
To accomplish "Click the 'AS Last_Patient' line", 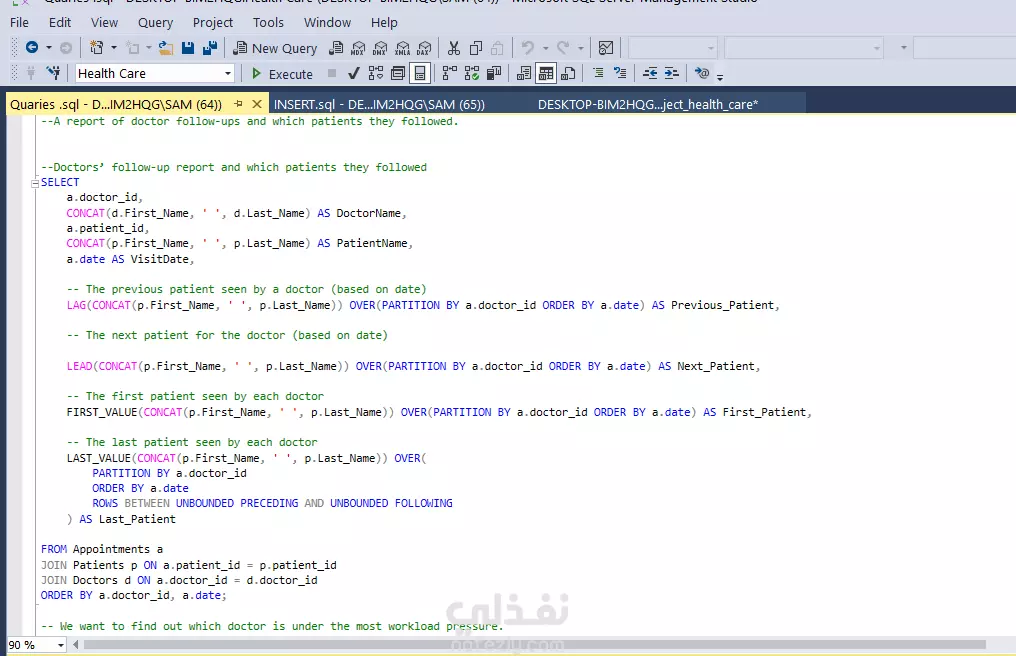I will [121, 519].
